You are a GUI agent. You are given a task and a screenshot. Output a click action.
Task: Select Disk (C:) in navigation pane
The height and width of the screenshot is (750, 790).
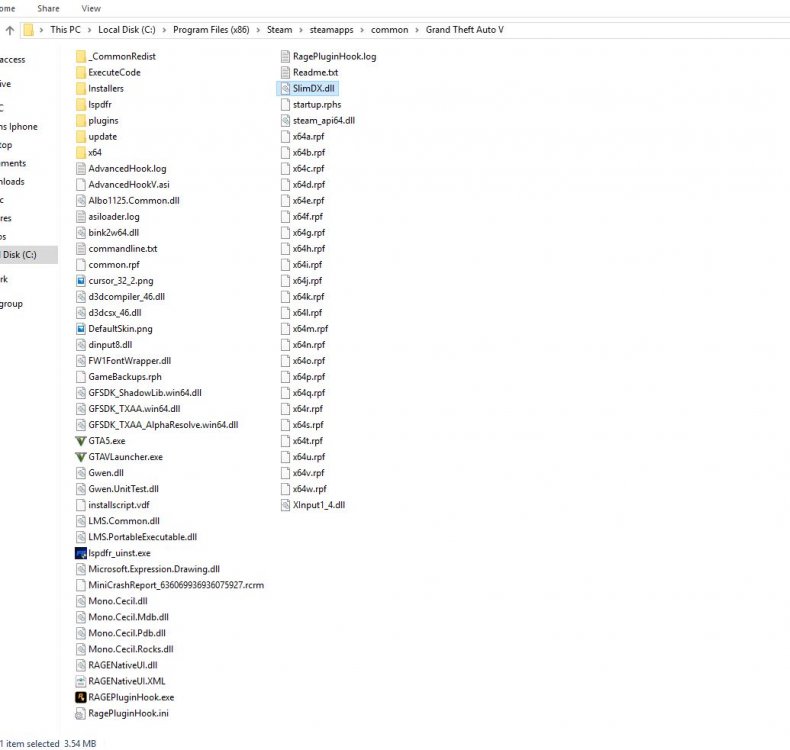(x=29, y=255)
